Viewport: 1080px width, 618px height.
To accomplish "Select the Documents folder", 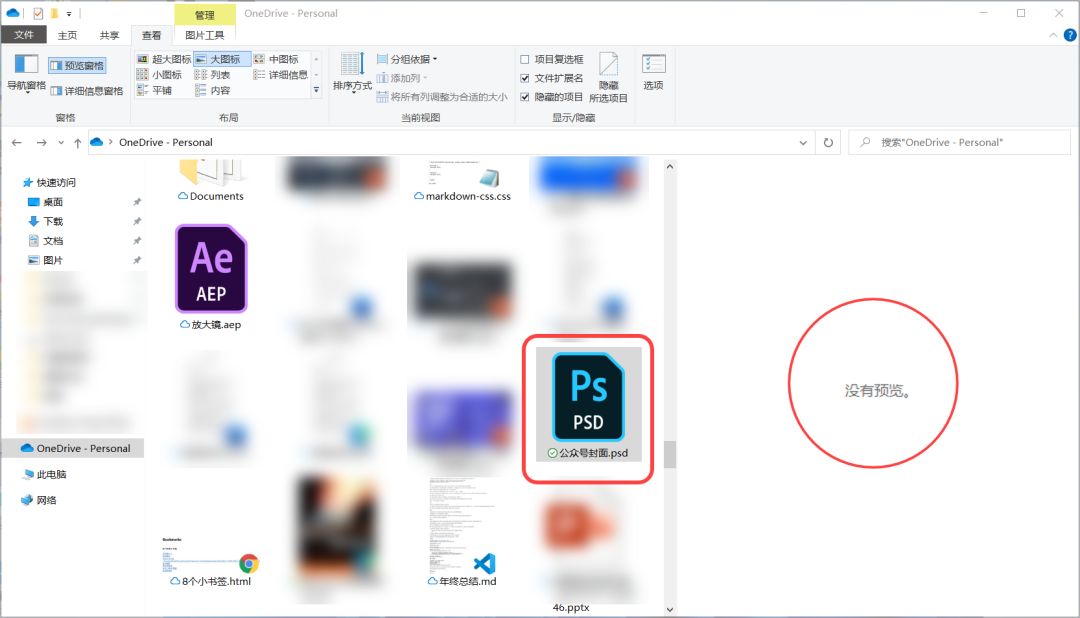I will pos(211,181).
